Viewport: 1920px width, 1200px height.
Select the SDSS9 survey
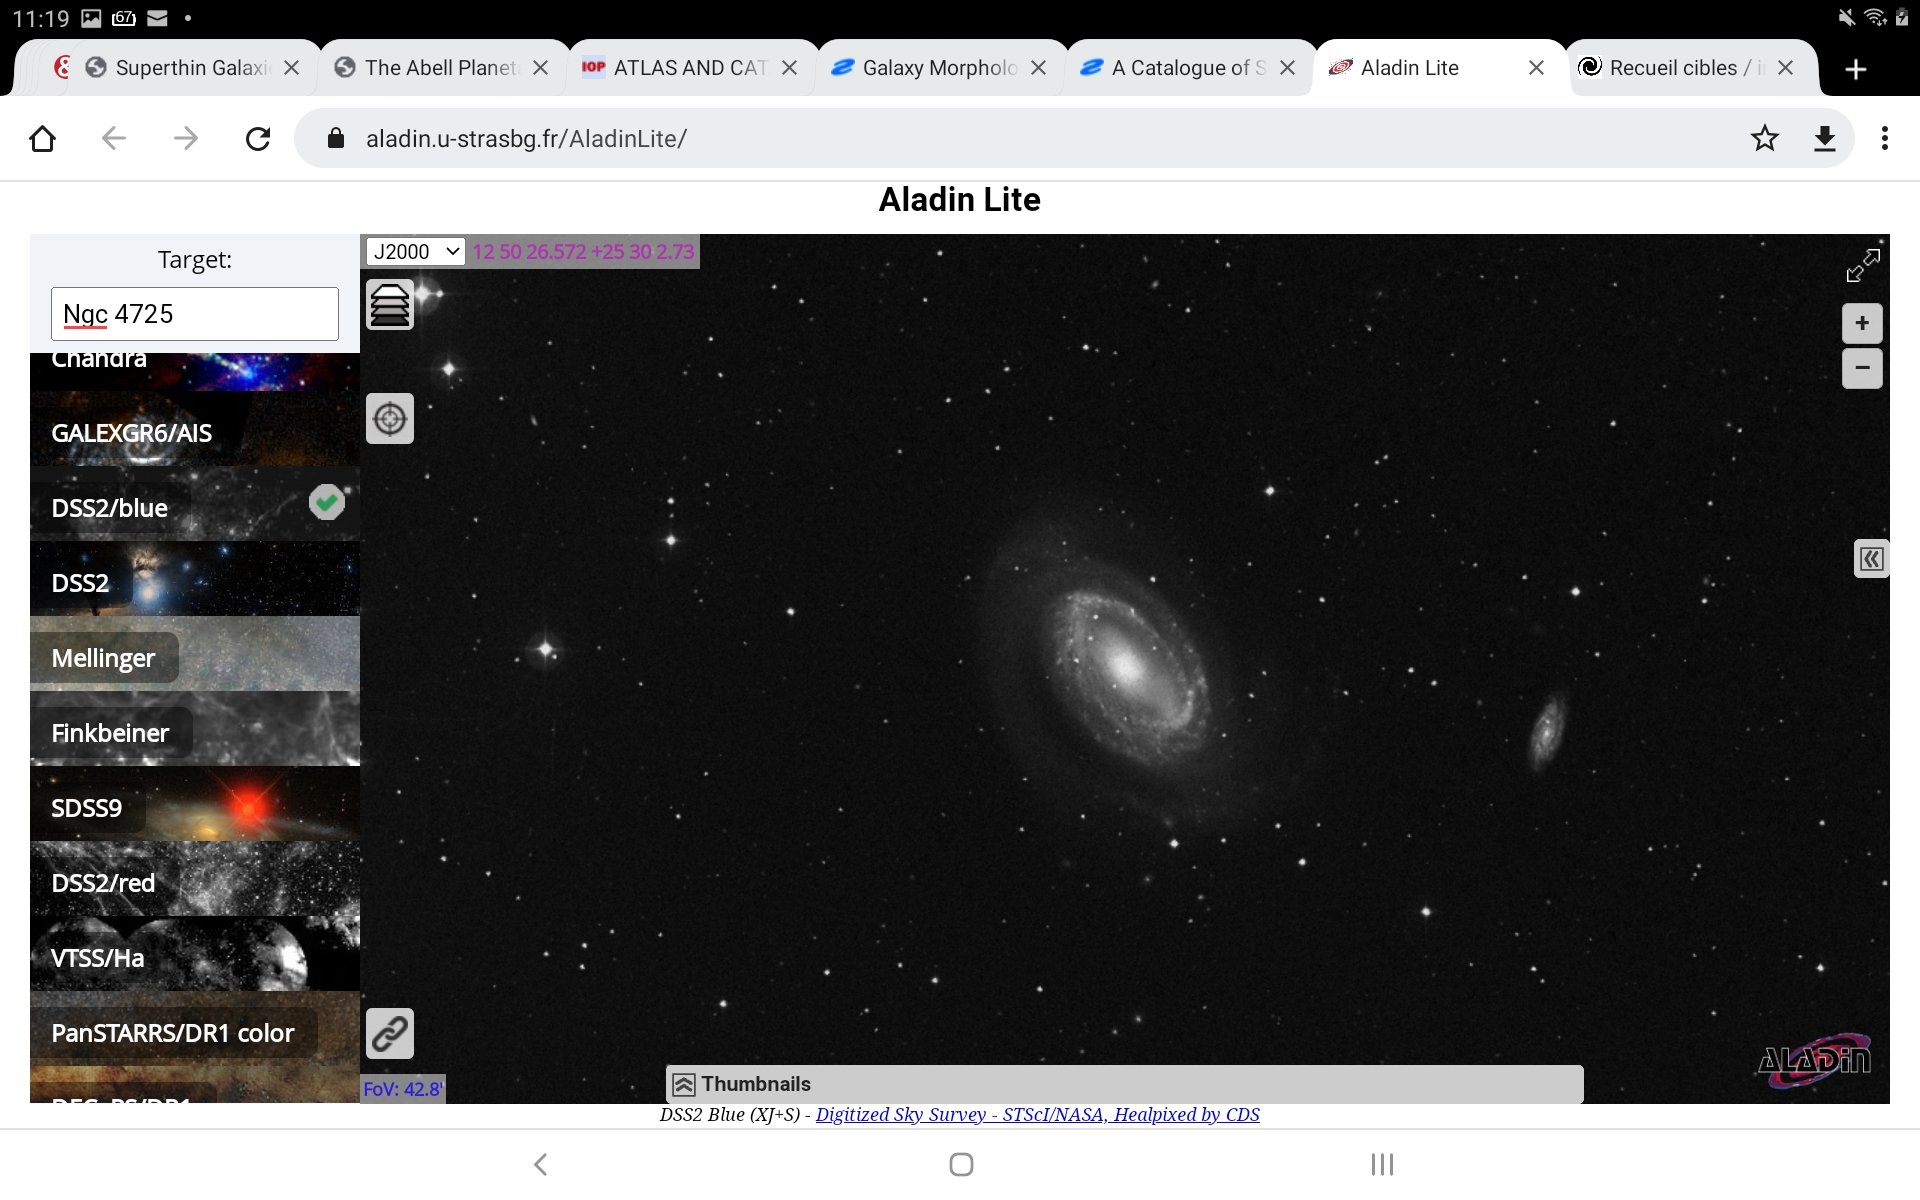(x=195, y=804)
